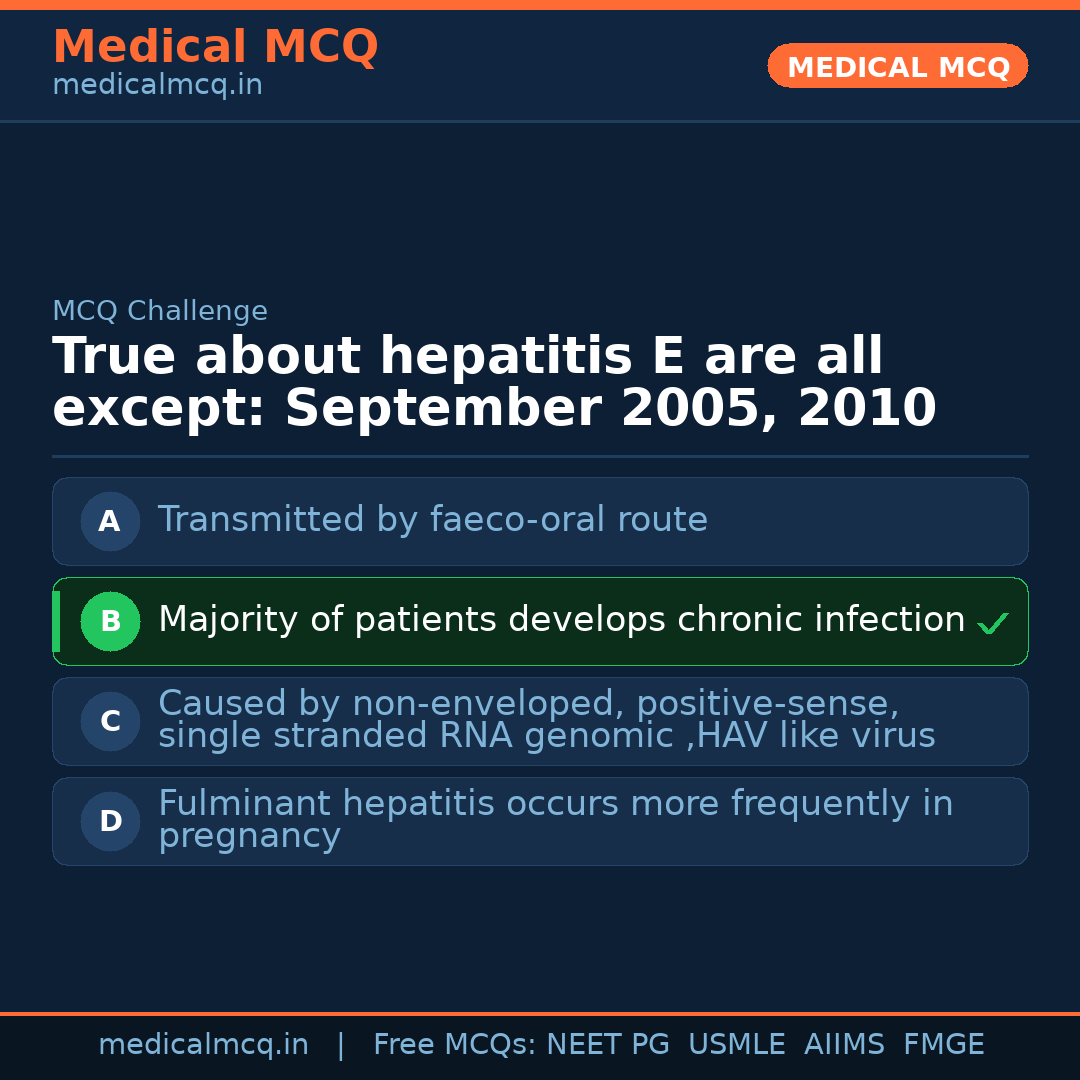Select the 'Caused by non-enveloped' RNA virus option
Image resolution: width=1080 pixels, height=1080 pixels.
click(x=546, y=720)
